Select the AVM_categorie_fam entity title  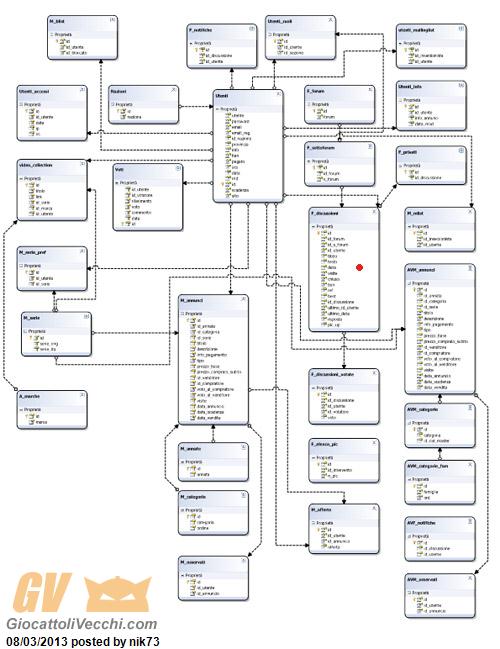coord(427,466)
